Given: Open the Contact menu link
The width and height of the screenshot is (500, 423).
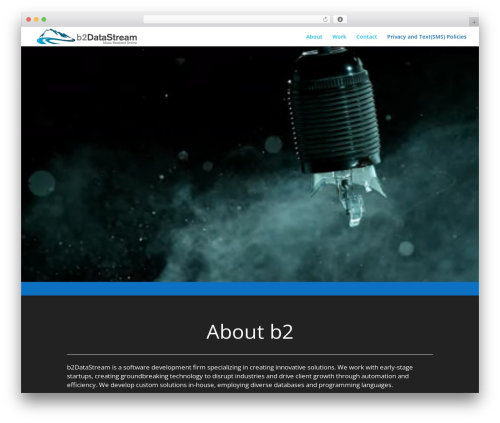Looking at the screenshot, I should pyautogui.click(x=366, y=37).
